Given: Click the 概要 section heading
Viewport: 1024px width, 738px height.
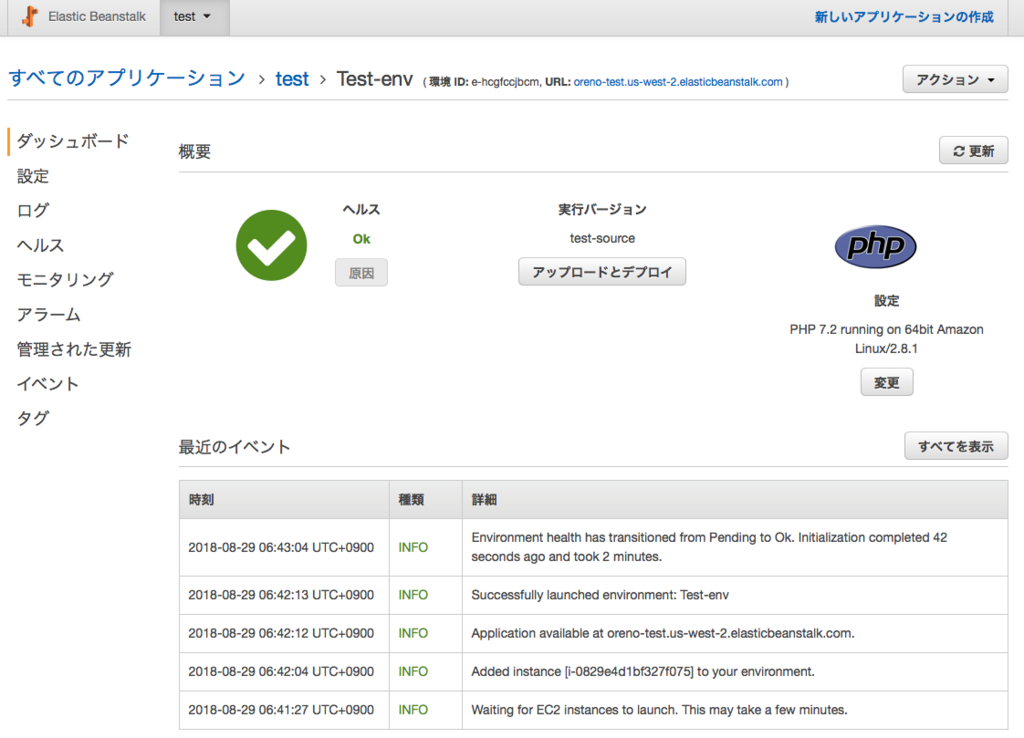Looking at the screenshot, I should click(195, 152).
